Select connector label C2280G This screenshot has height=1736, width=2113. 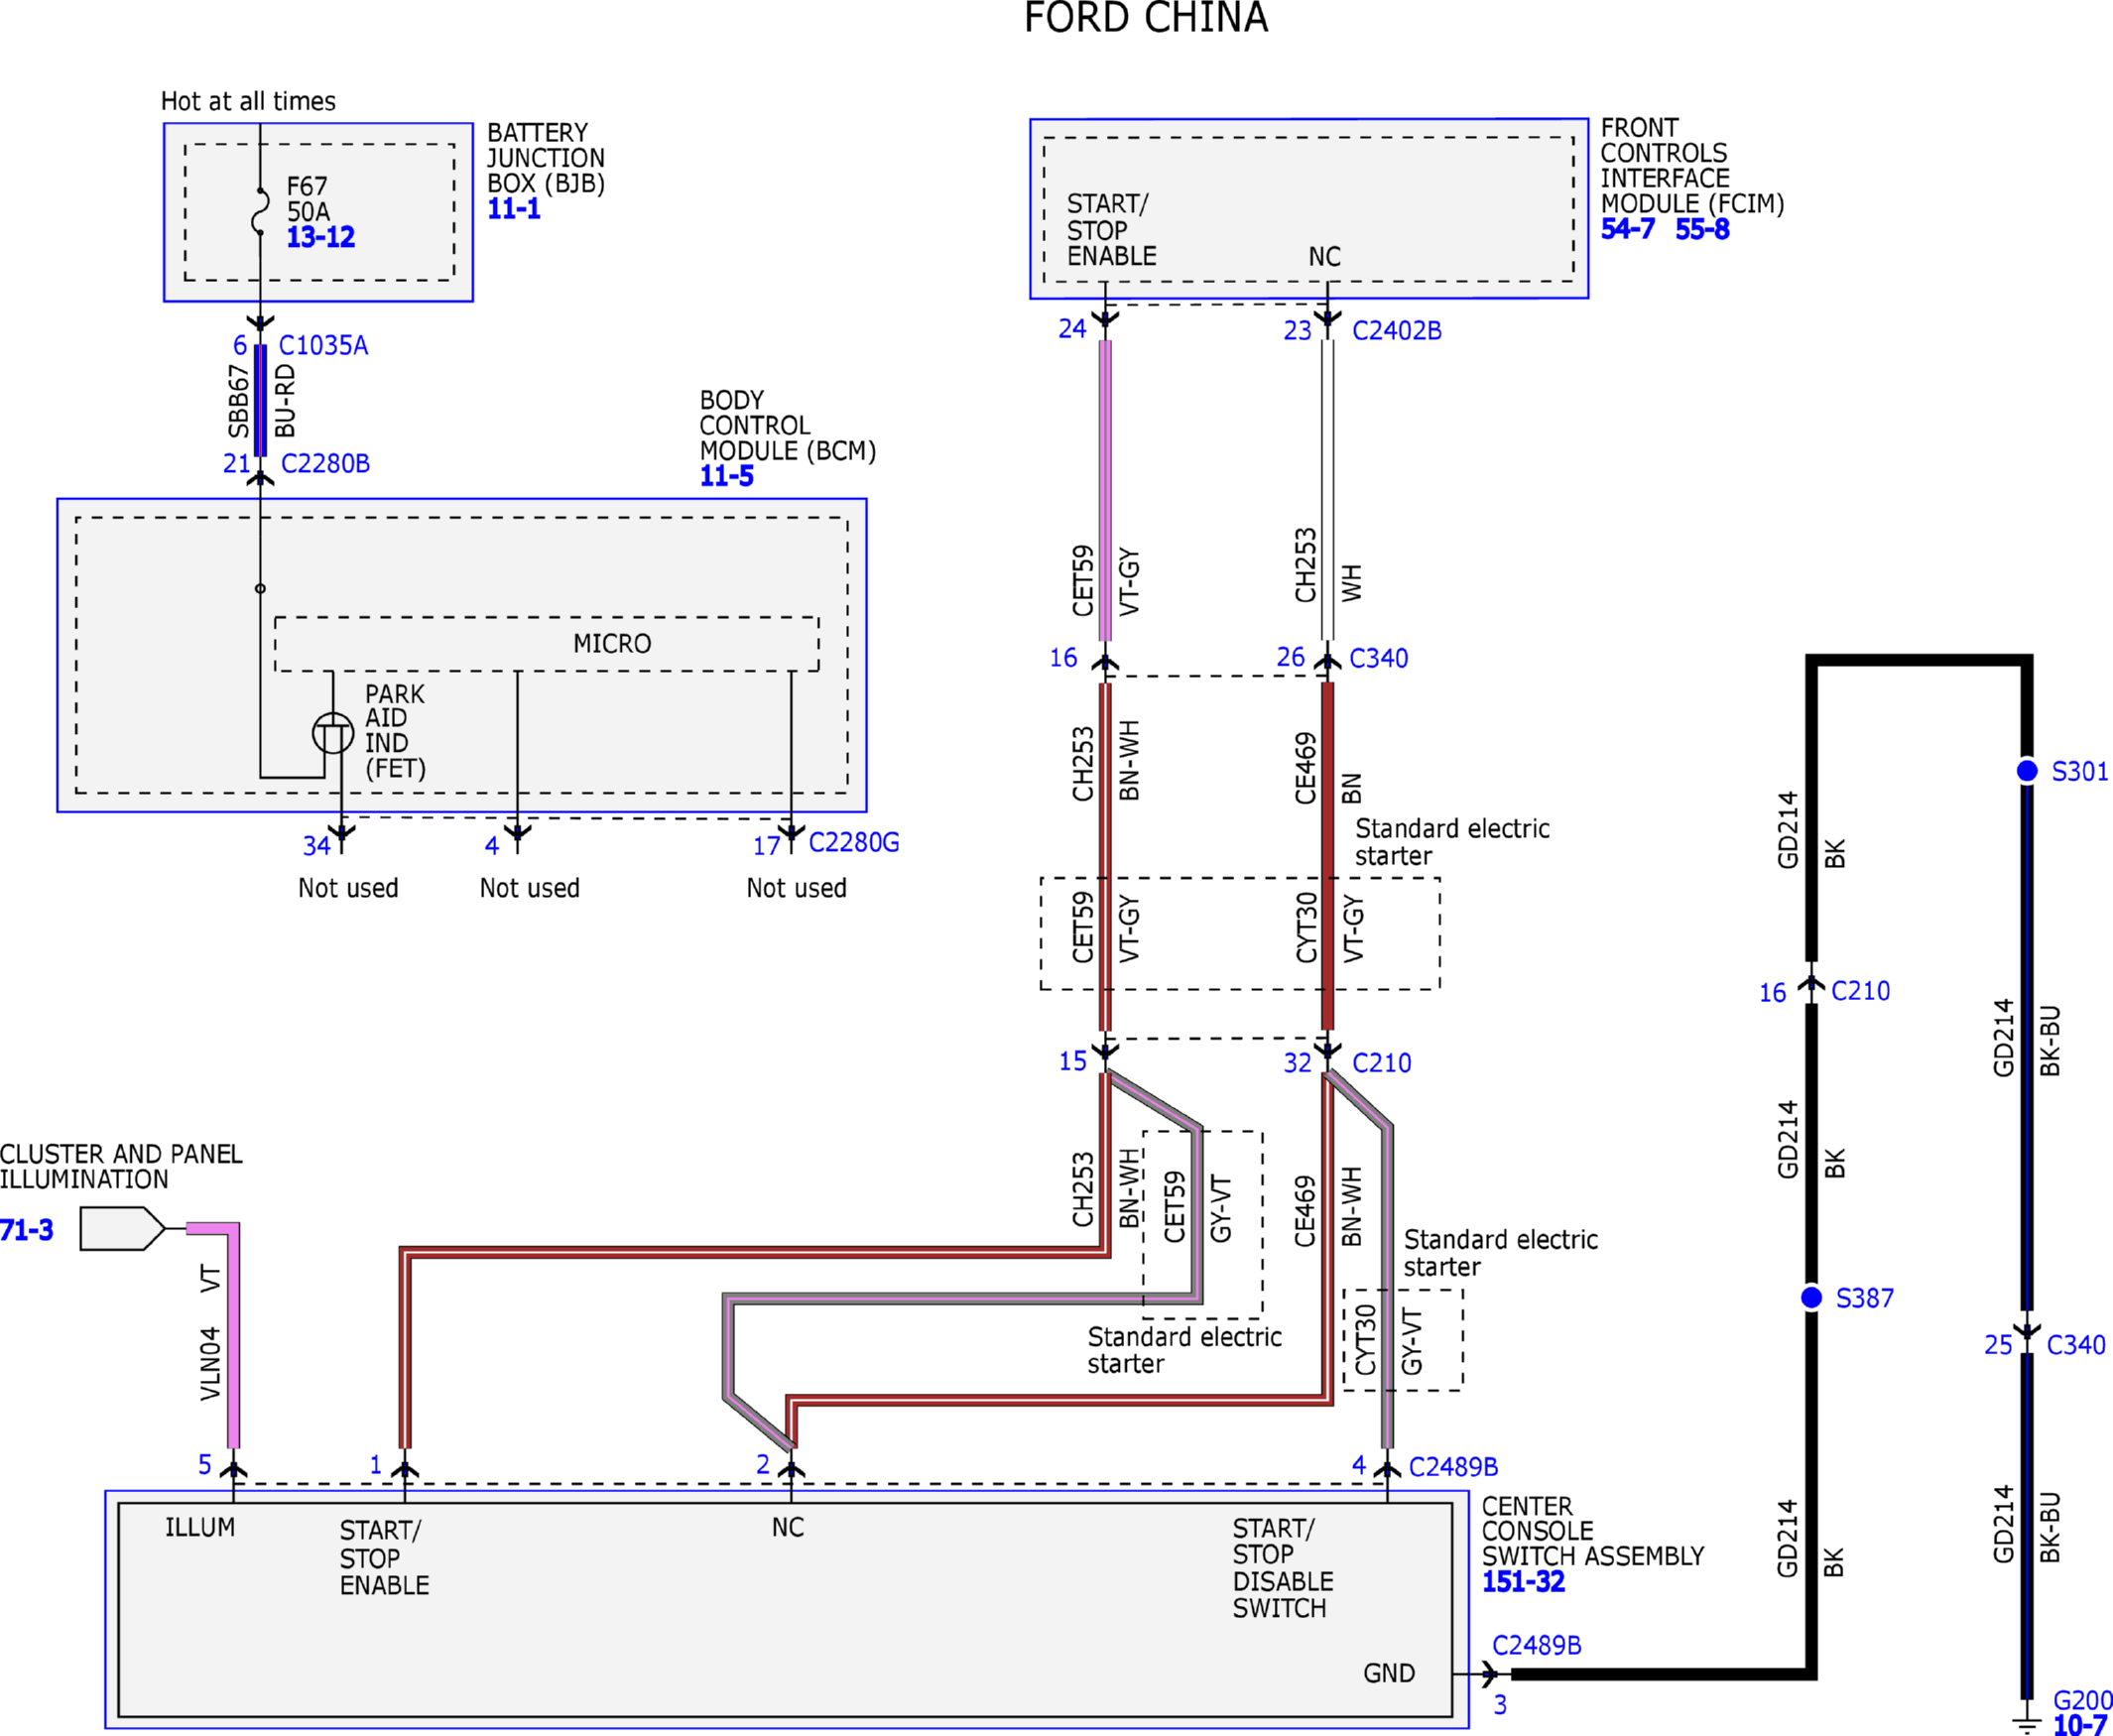(854, 843)
